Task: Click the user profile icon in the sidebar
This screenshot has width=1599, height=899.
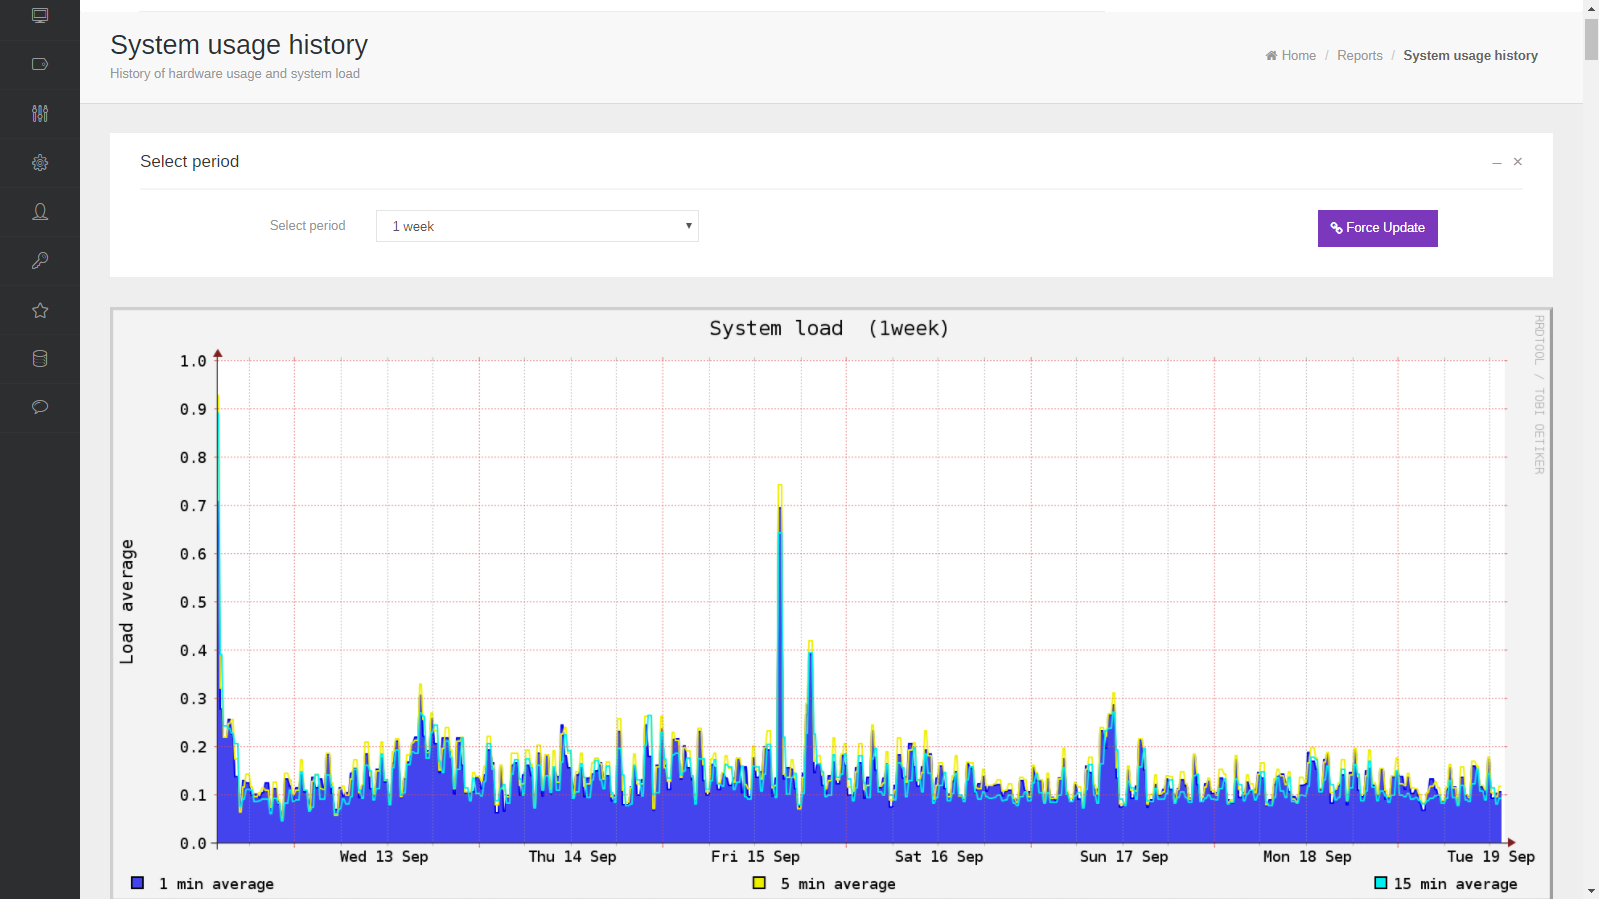Action: (40, 211)
